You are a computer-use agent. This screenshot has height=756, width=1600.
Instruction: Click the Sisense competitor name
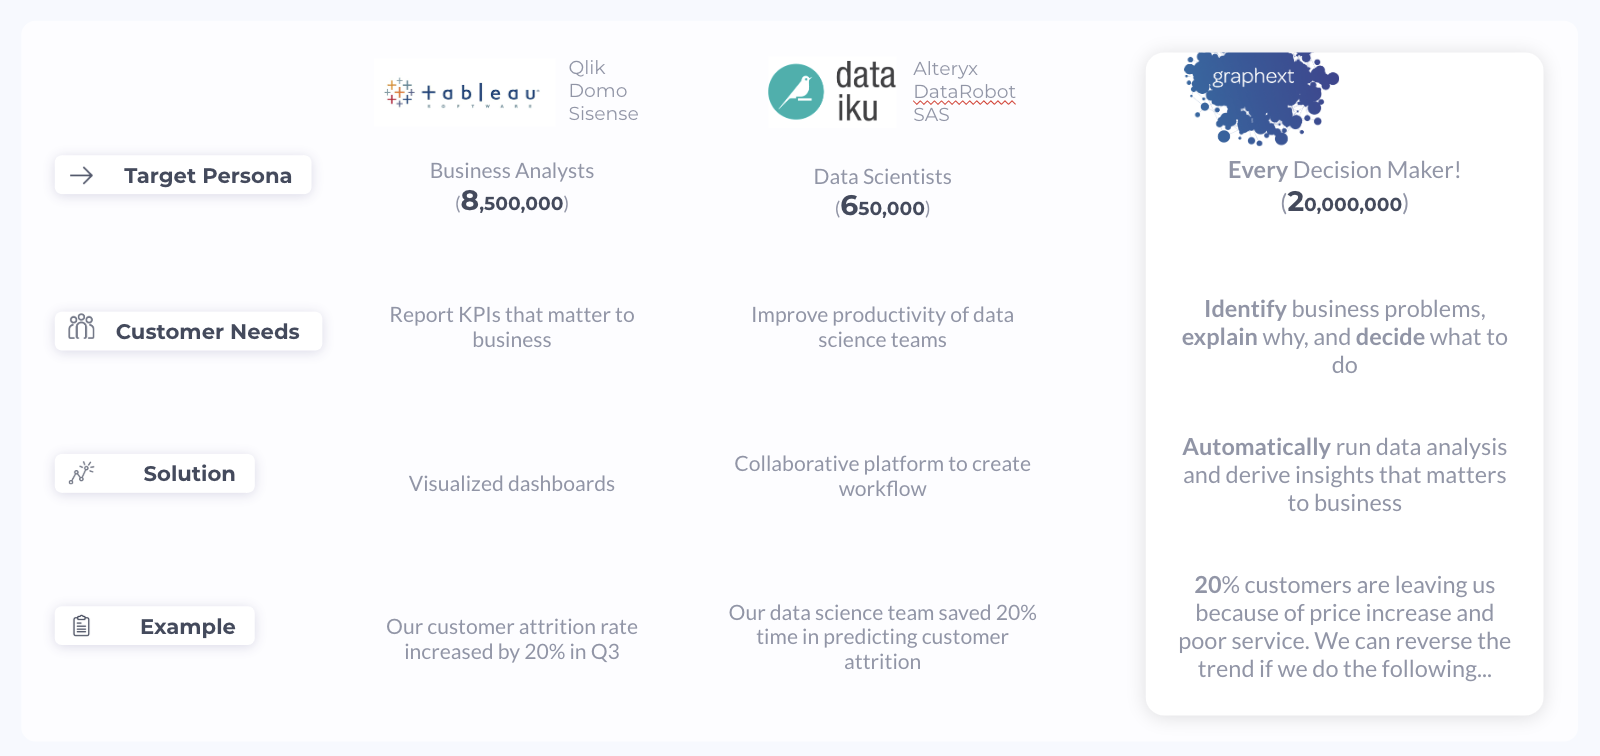pyautogui.click(x=603, y=114)
